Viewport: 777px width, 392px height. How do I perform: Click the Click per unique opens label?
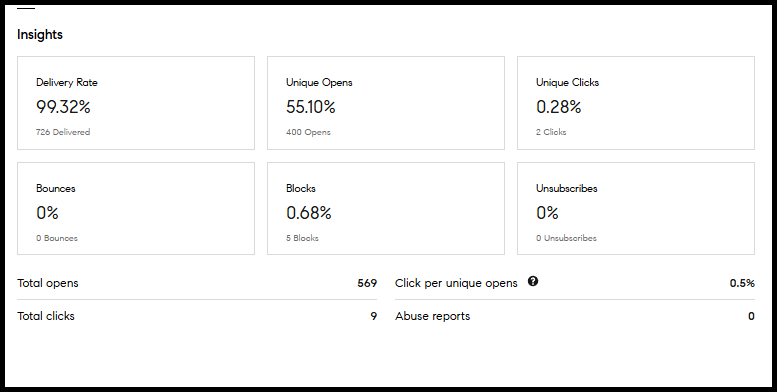456,283
